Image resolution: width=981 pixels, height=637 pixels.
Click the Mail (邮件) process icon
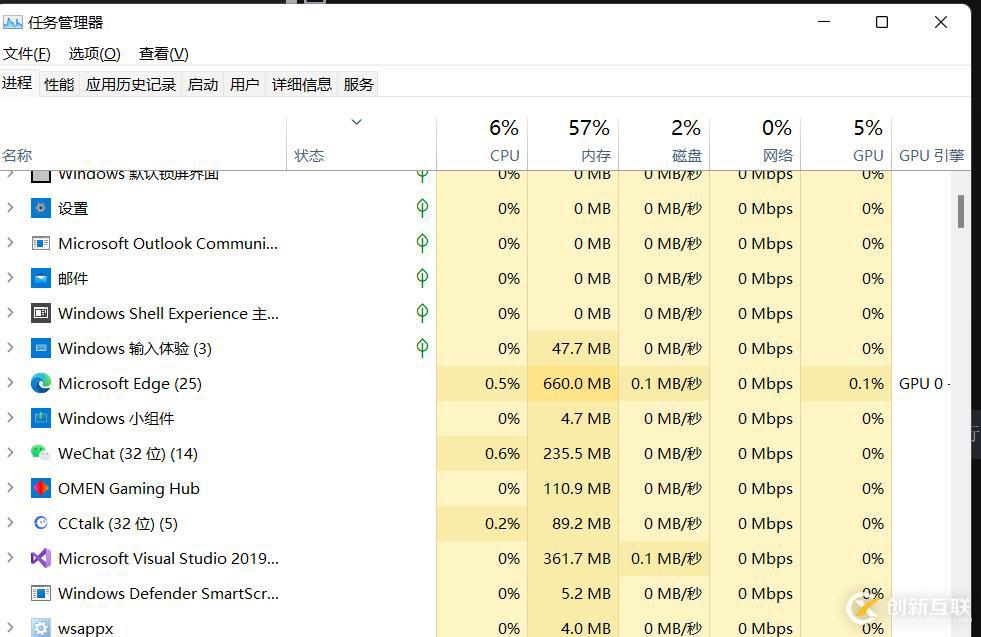point(41,278)
